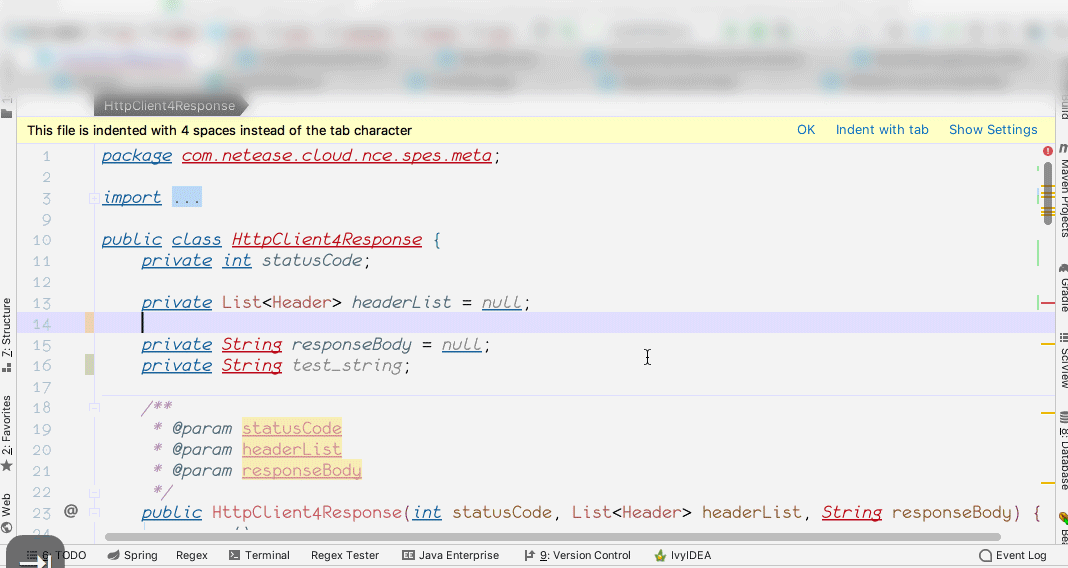
Task: Click the int keyword on line 11
Action: coord(237,260)
